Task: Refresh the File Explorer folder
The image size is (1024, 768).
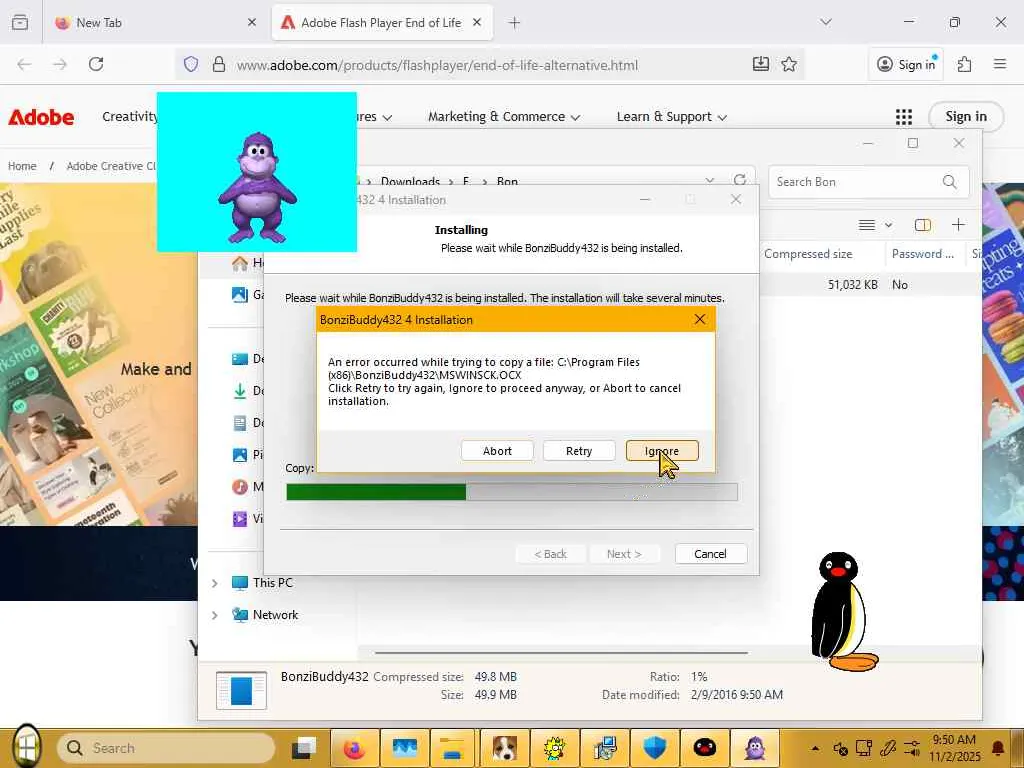Action: [x=740, y=180]
